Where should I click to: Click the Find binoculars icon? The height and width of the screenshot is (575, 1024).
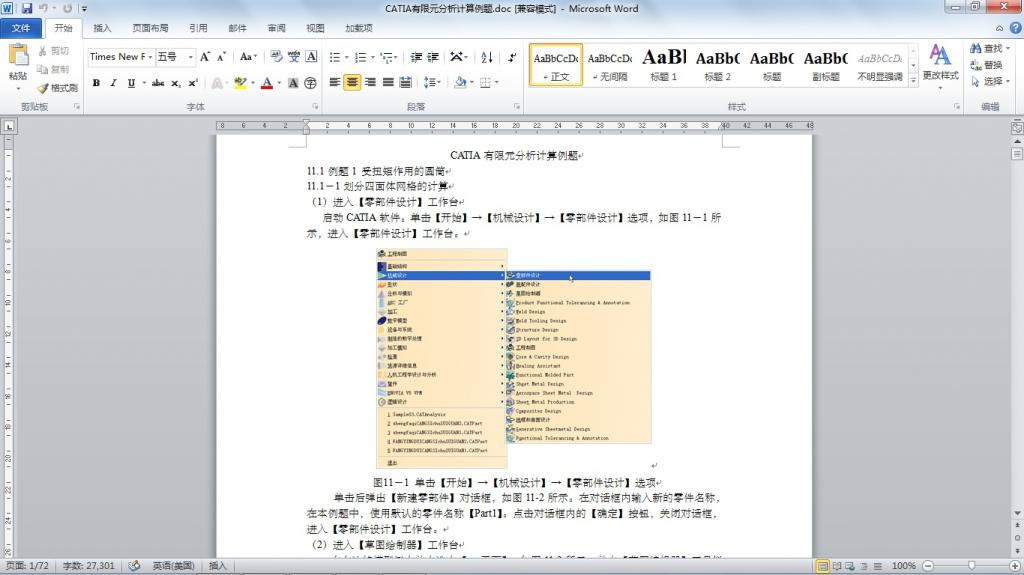point(976,48)
